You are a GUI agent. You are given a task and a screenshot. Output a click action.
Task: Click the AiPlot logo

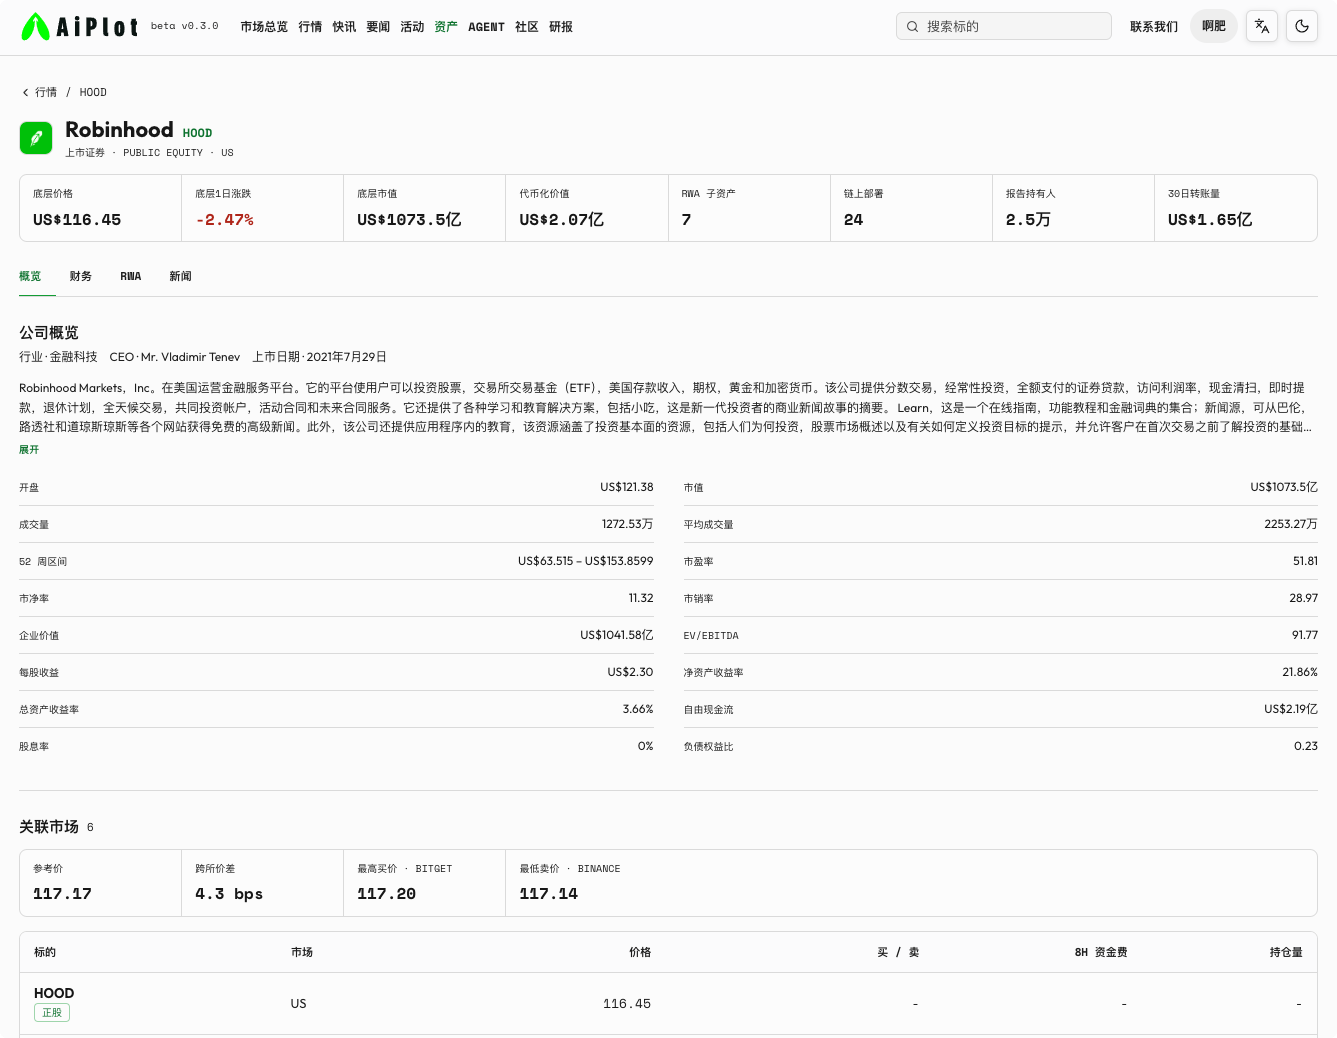(x=80, y=27)
